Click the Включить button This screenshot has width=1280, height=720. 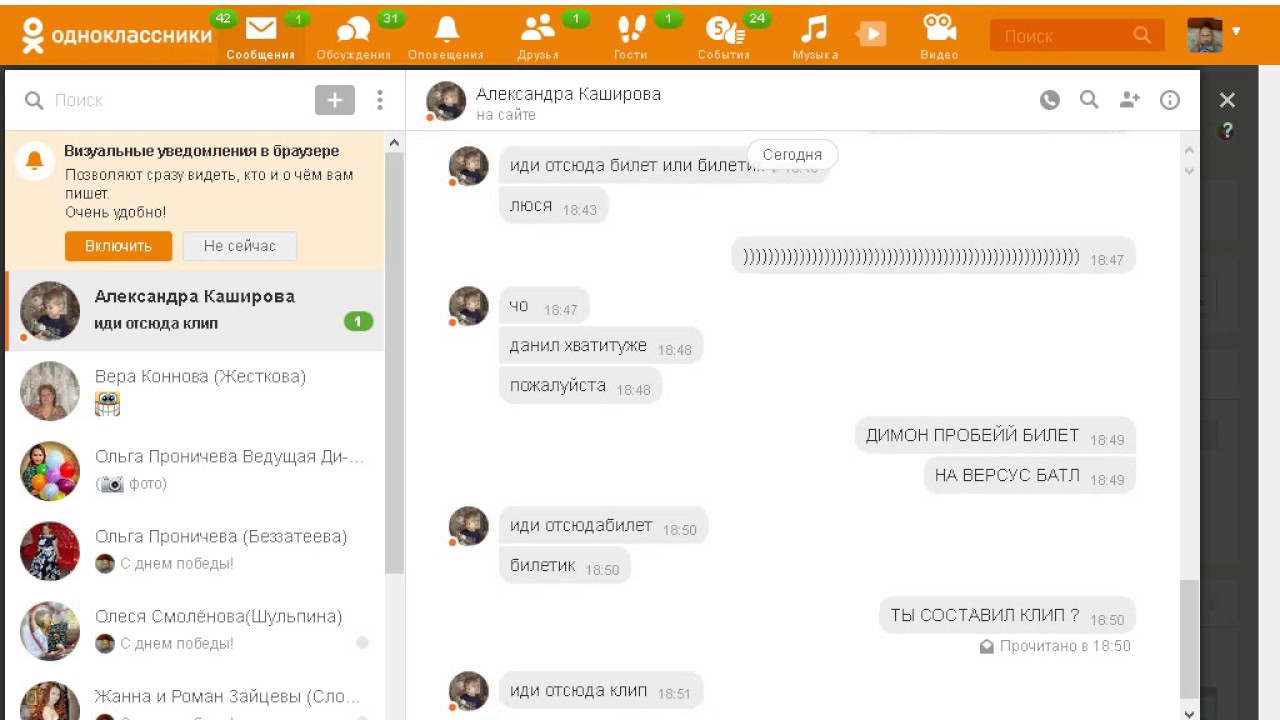(x=118, y=246)
